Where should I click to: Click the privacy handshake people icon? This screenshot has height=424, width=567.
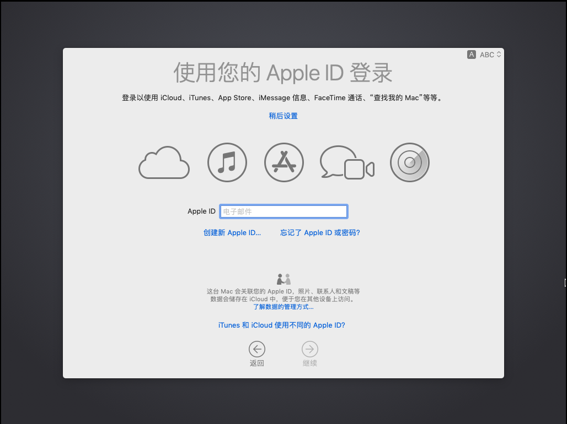(284, 279)
